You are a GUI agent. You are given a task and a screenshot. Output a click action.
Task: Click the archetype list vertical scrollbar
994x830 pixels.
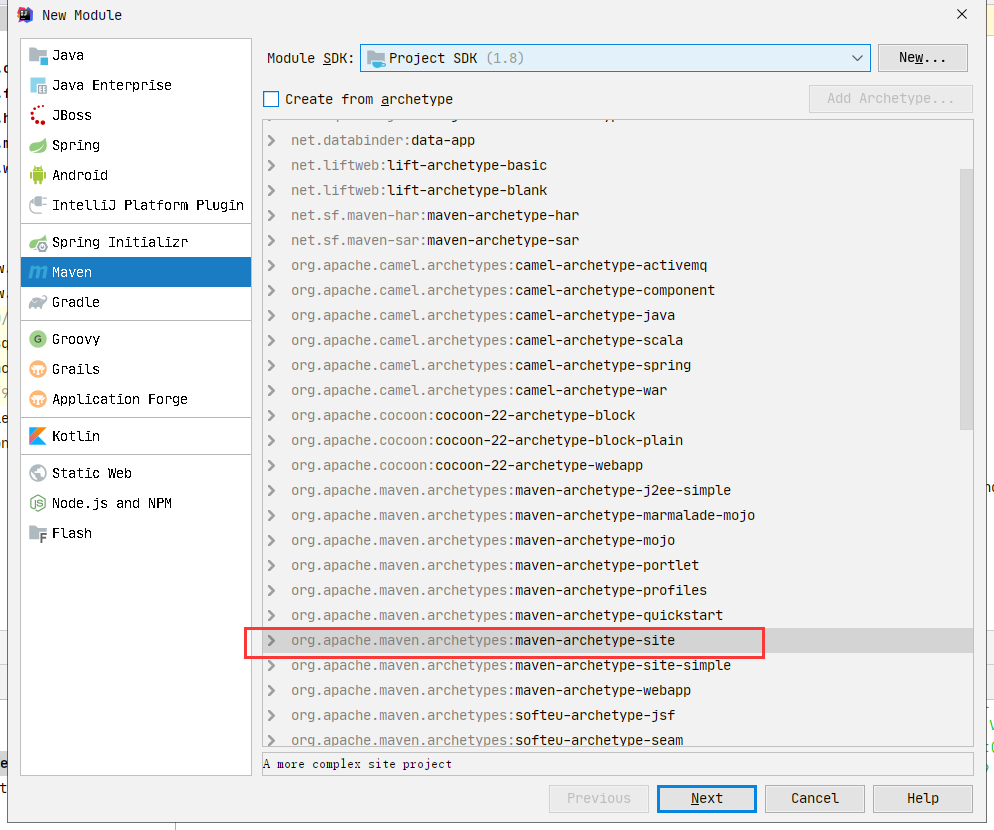(x=966, y=299)
